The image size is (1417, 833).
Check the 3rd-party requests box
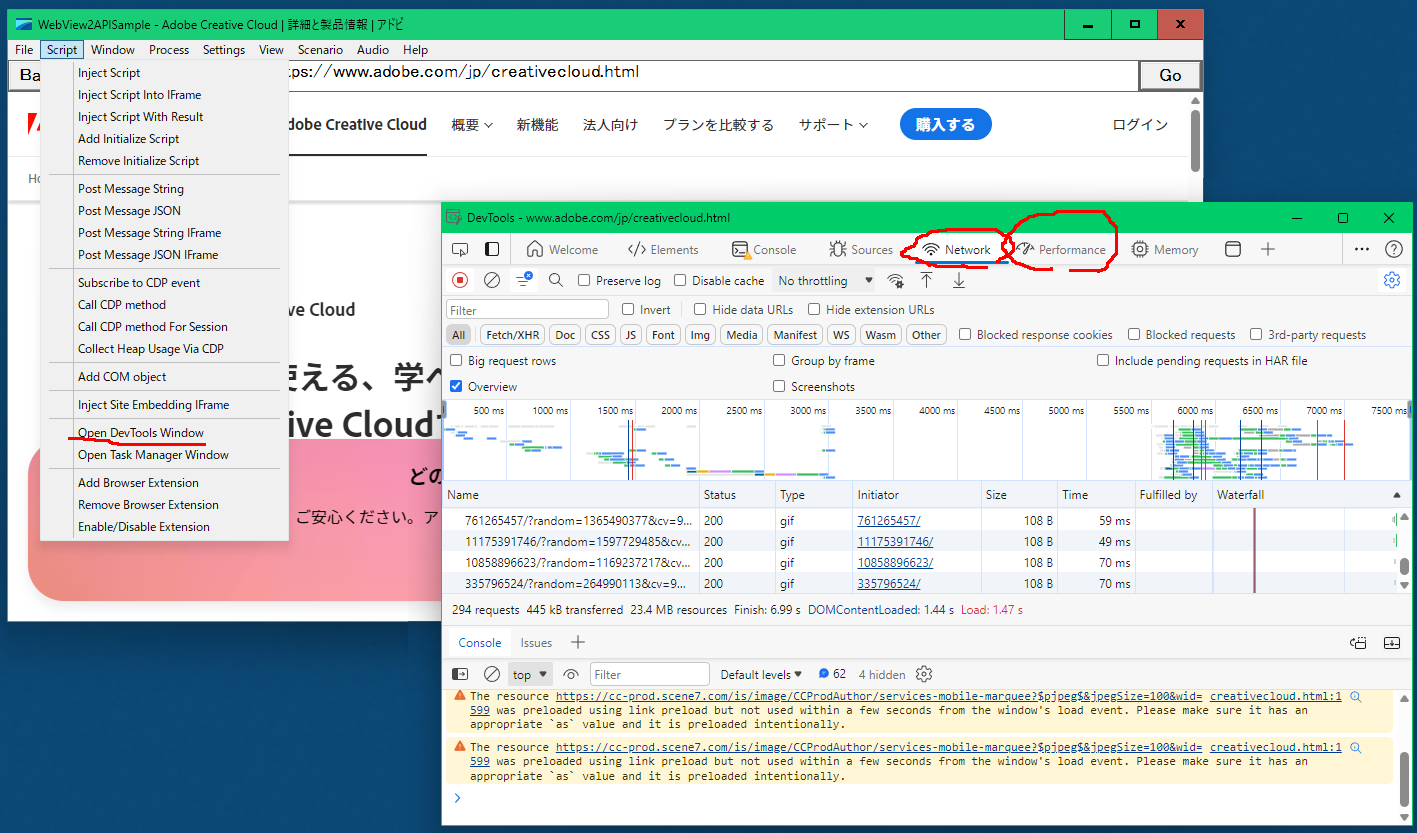point(1256,335)
